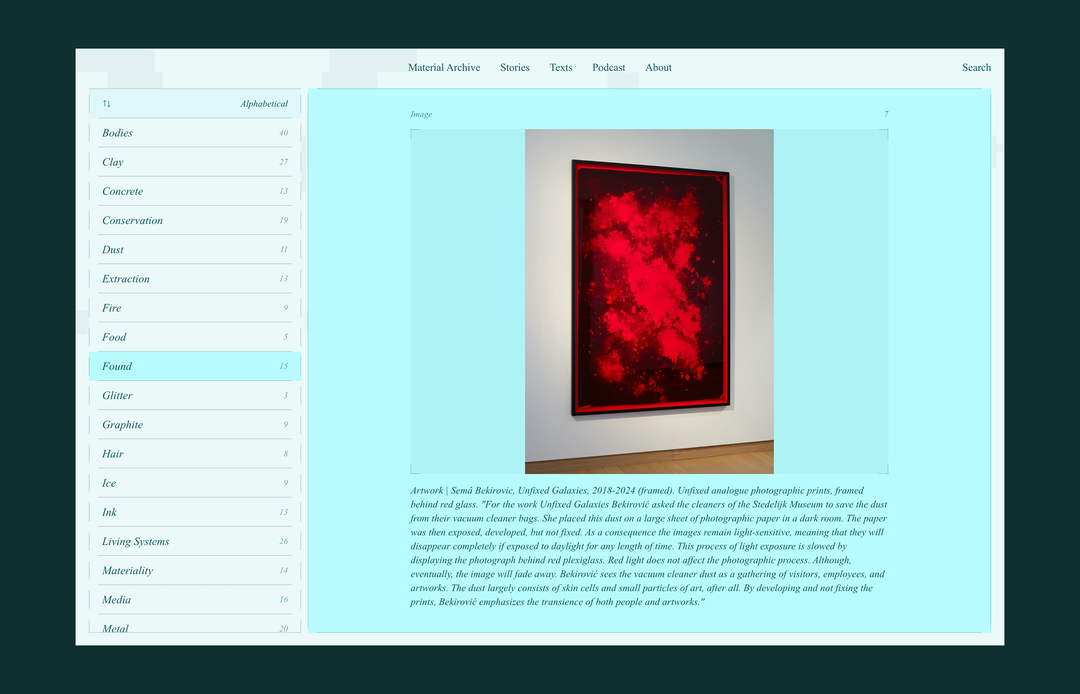Image resolution: width=1080 pixels, height=694 pixels.
Task: Select the Clay category
Action: click(195, 162)
